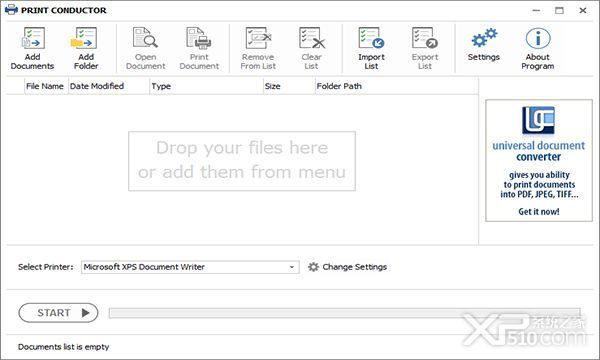Click the Export List icon
This screenshot has width=600, height=360.
point(425,38)
